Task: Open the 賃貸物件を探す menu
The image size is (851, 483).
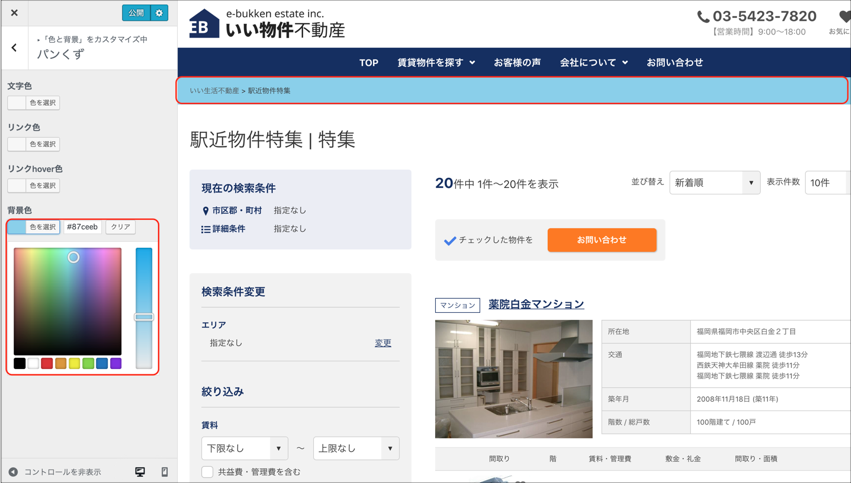Action: click(436, 62)
